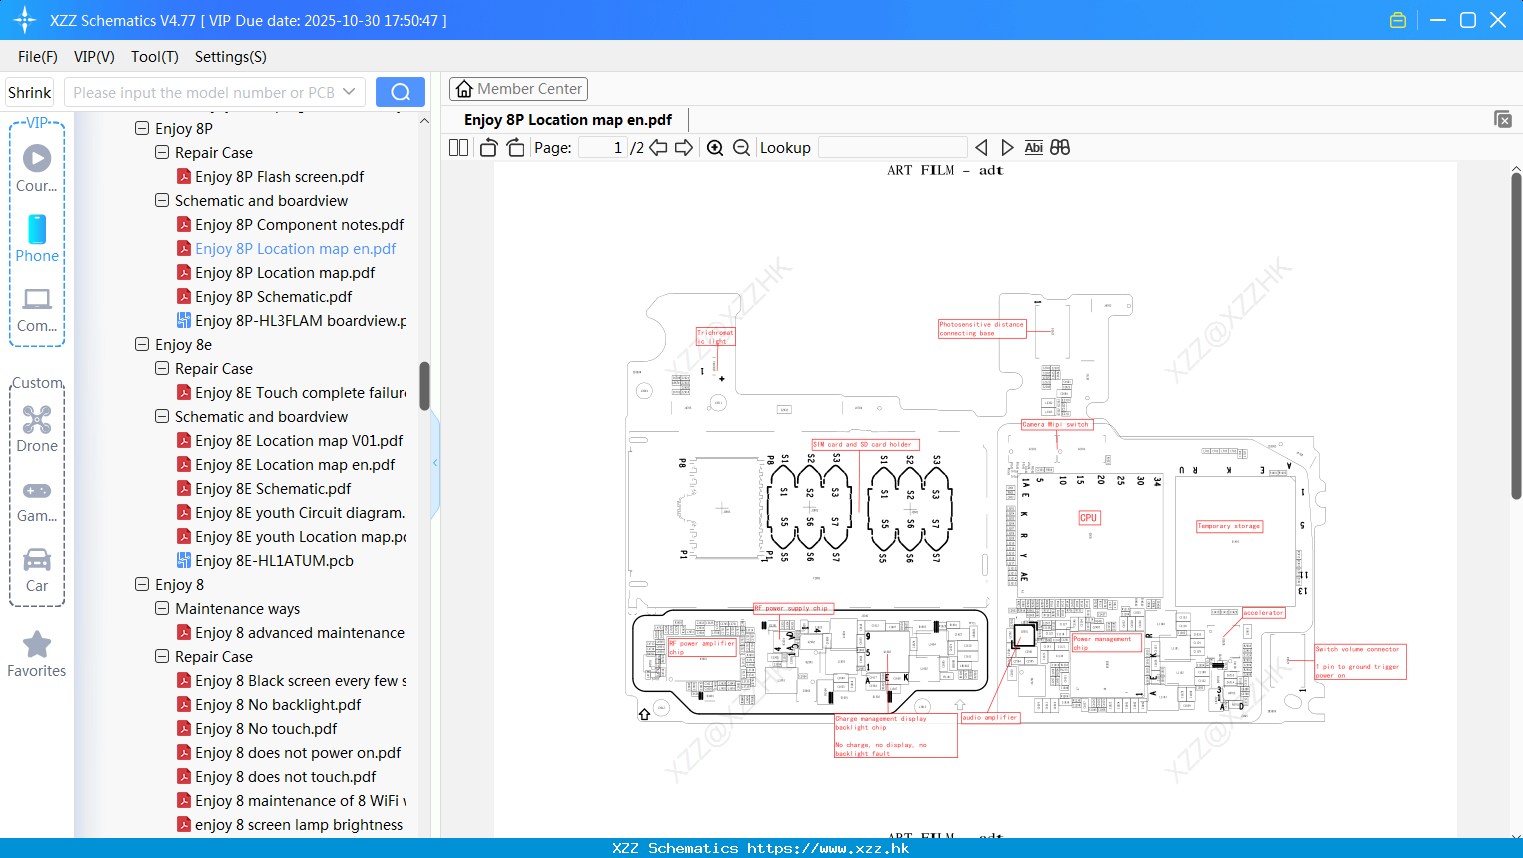Open the Settings(S) menu

231,57
